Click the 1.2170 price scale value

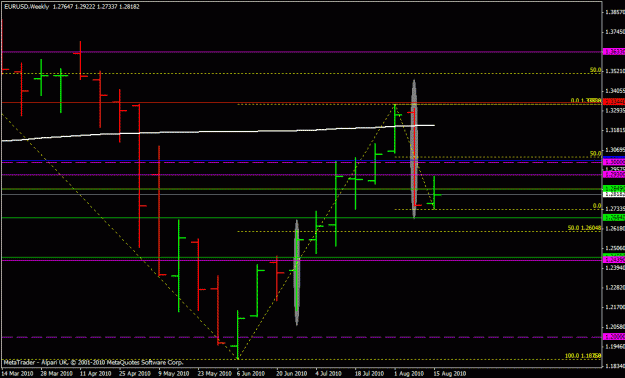click(615, 307)
